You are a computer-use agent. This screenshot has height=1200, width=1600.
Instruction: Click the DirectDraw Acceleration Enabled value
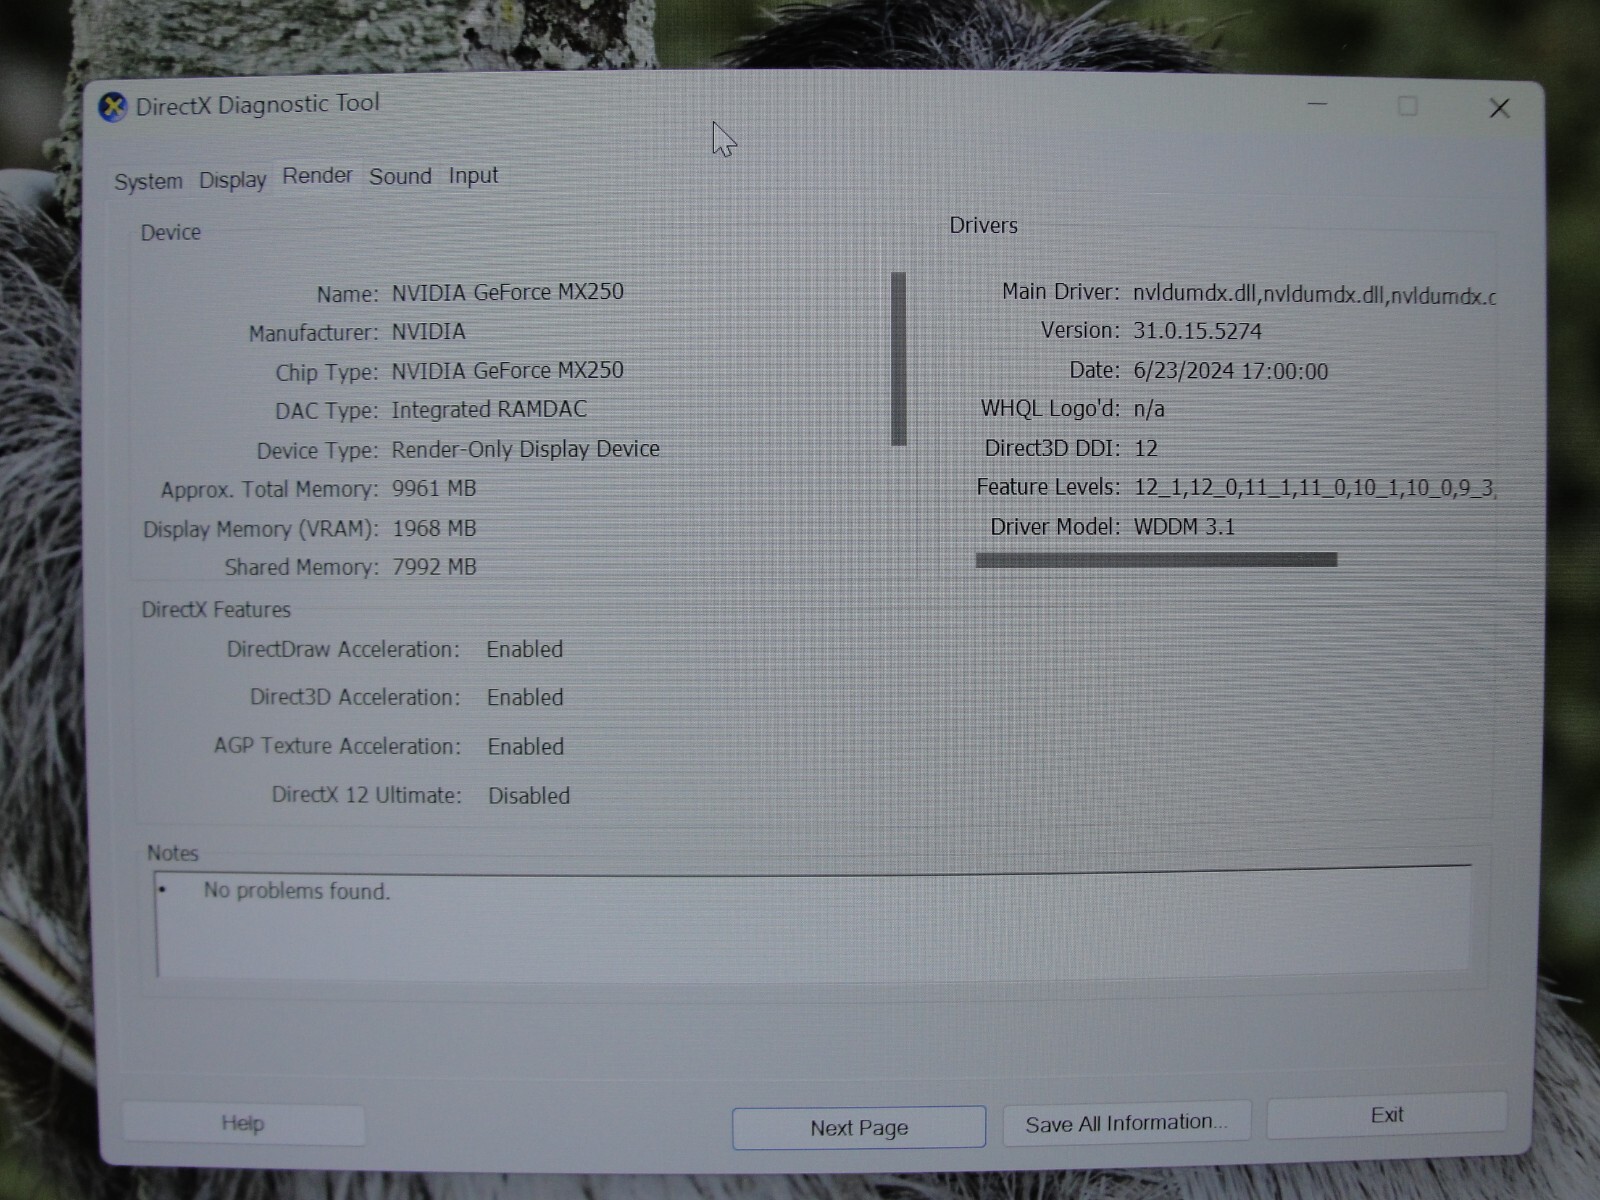[525, 649]
